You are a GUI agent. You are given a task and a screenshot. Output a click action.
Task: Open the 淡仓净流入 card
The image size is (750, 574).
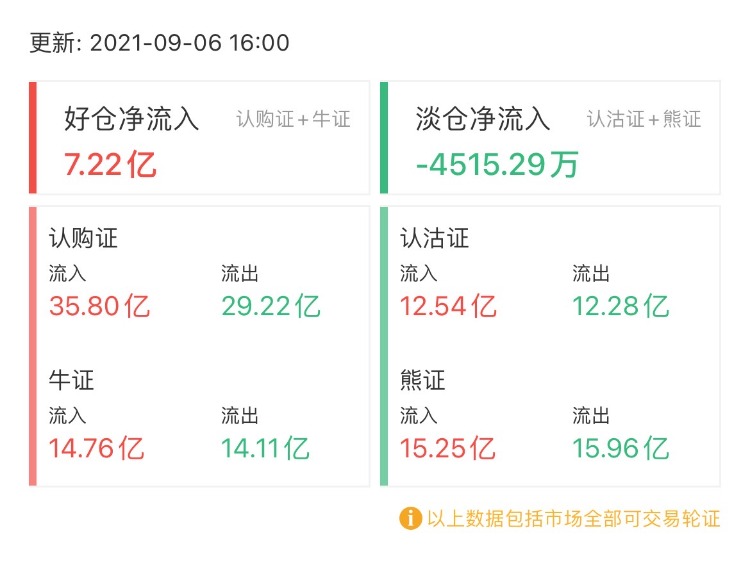click(x=550, y=137)
